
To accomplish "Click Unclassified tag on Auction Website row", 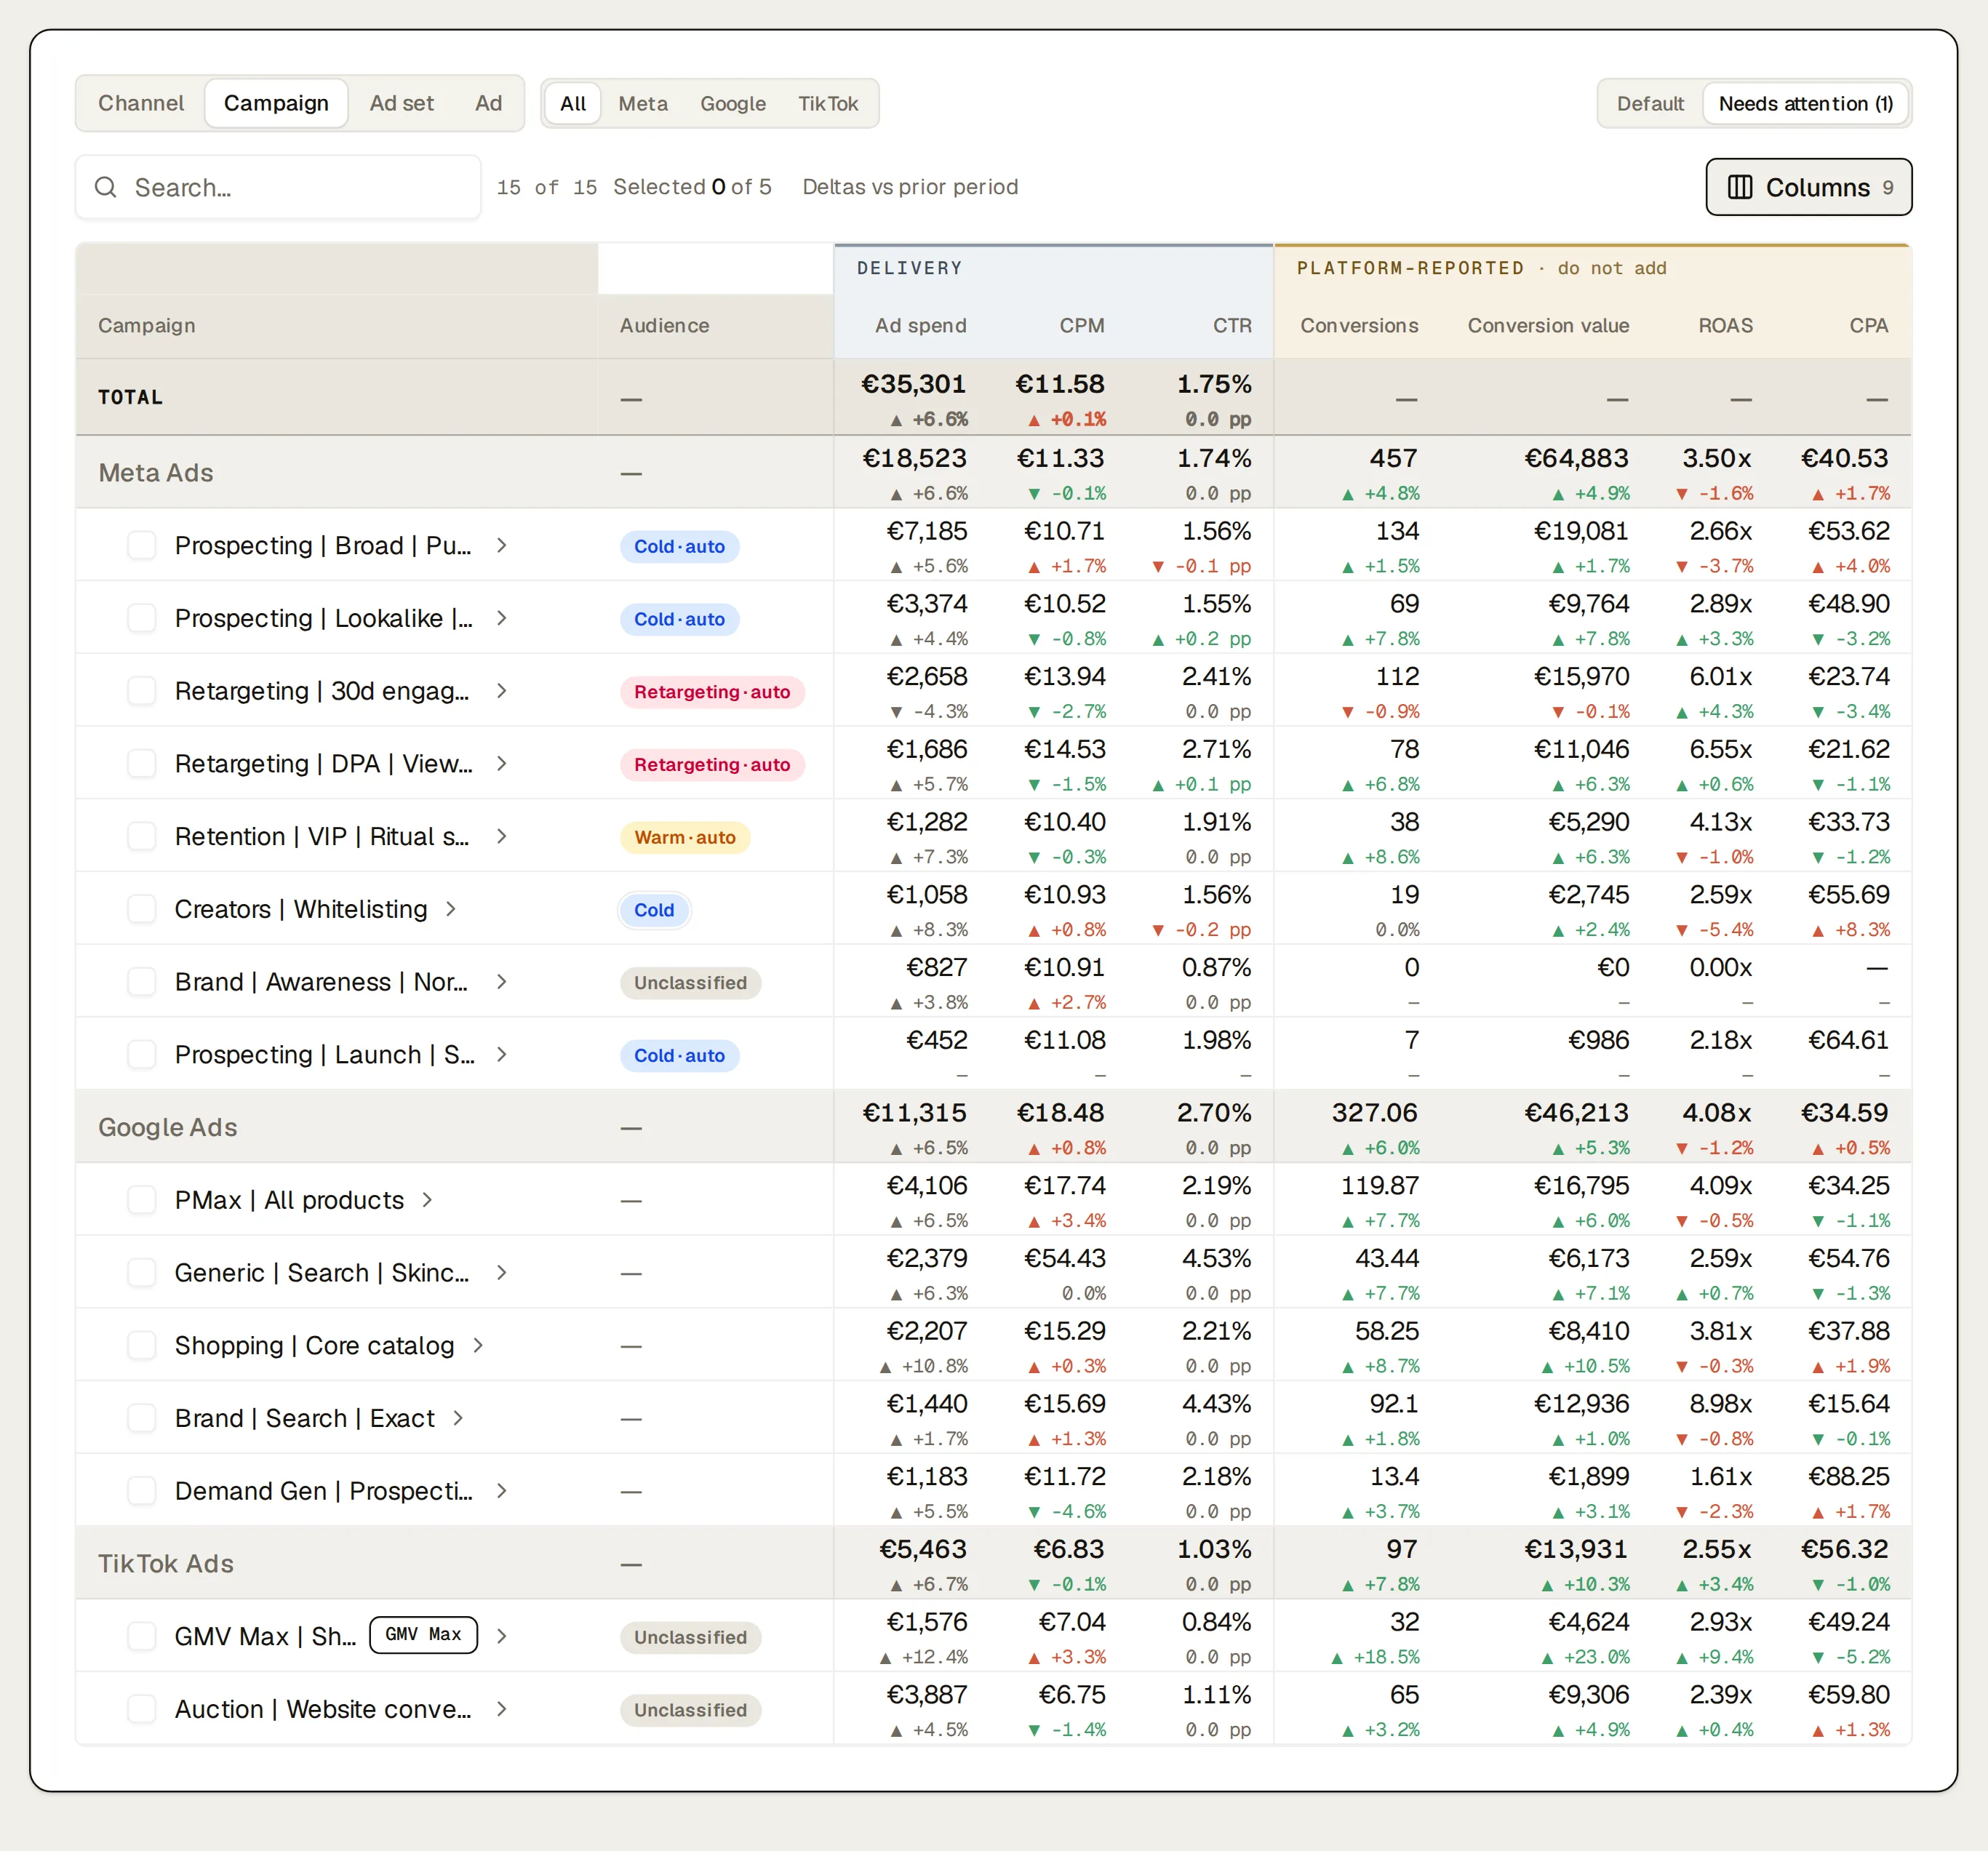I will (x=690, y=1710).
